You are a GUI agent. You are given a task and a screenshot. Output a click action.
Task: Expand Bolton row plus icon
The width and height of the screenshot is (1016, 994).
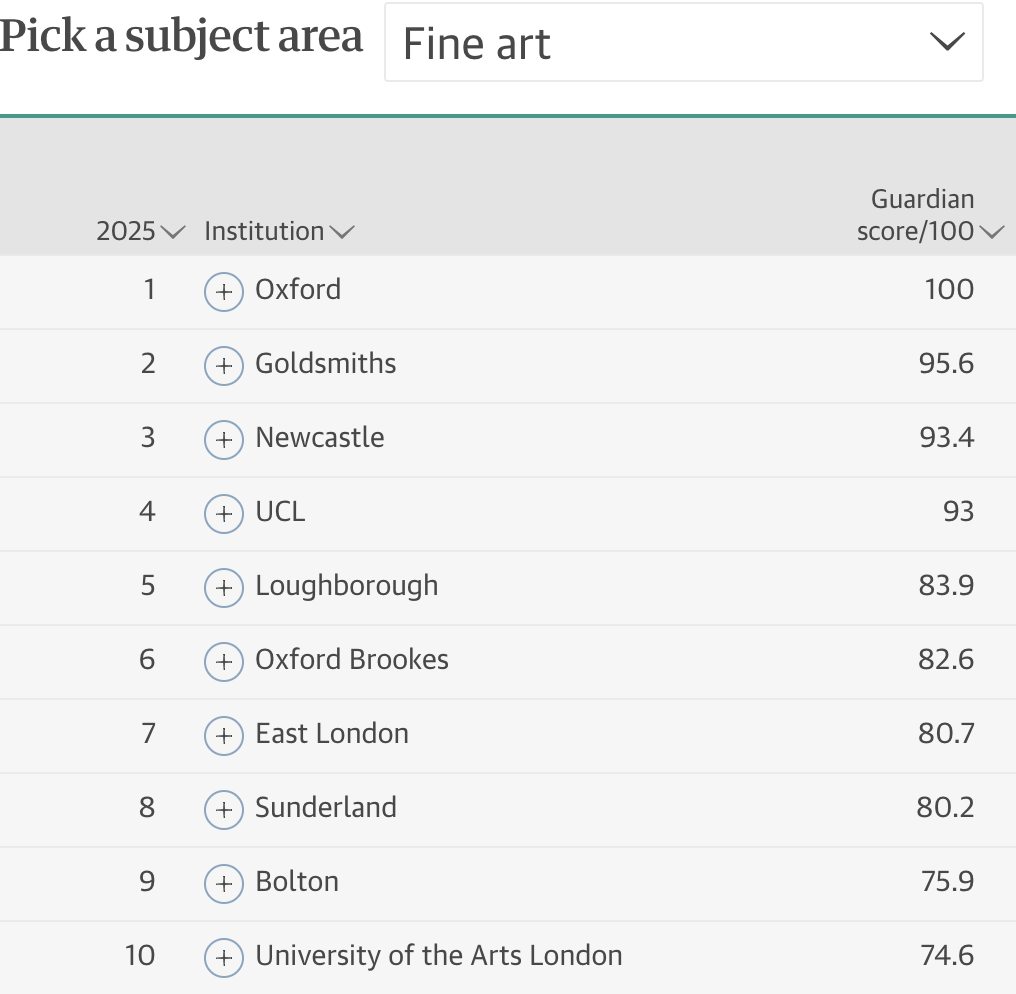(x=224, y=883)
